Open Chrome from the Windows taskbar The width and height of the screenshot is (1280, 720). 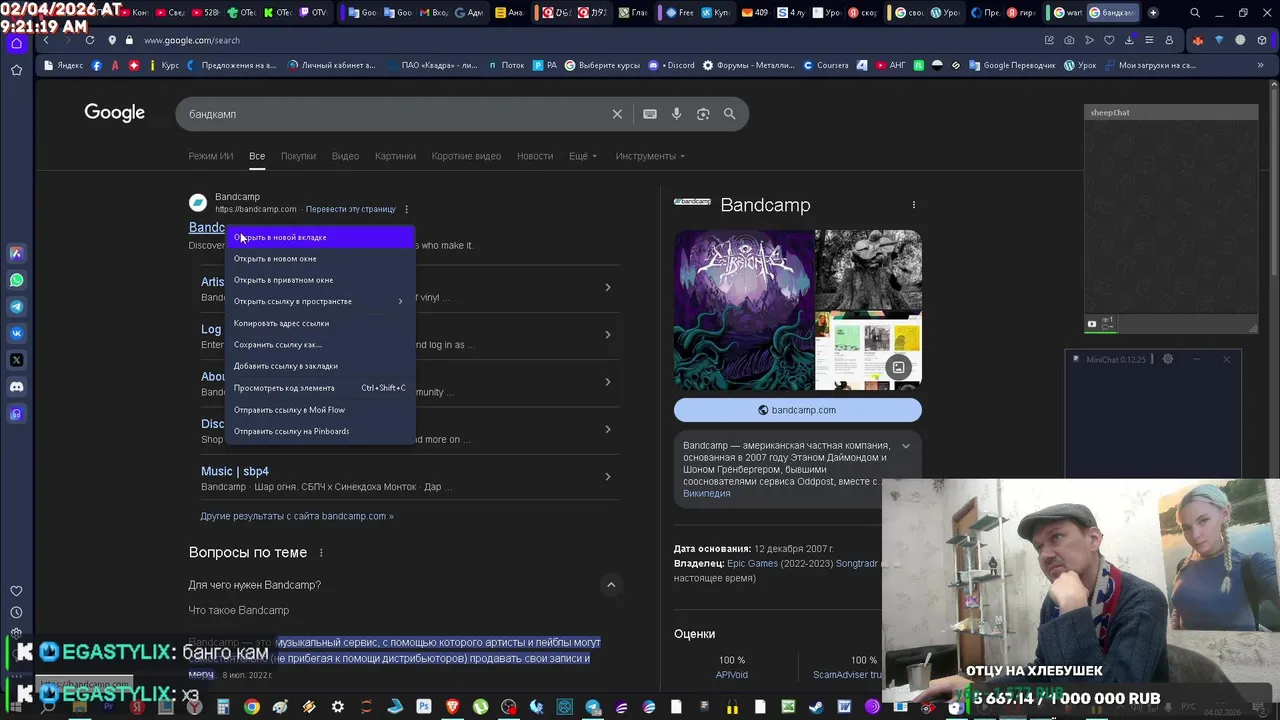[x=252, y=707]
